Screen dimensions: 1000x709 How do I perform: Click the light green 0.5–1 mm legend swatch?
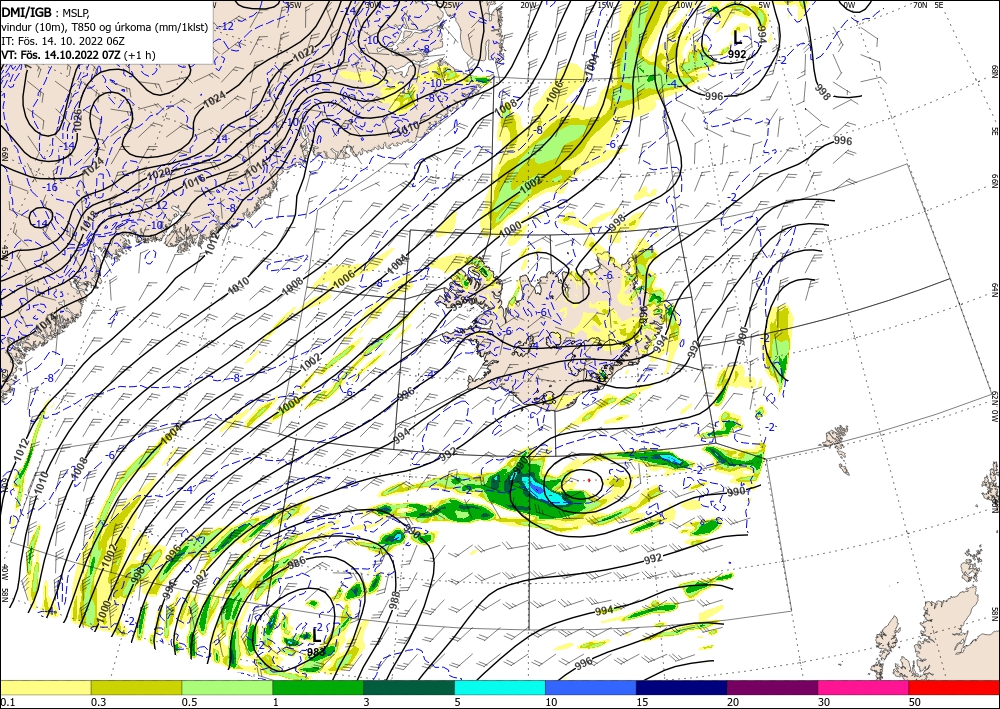(x=227, y=687)
